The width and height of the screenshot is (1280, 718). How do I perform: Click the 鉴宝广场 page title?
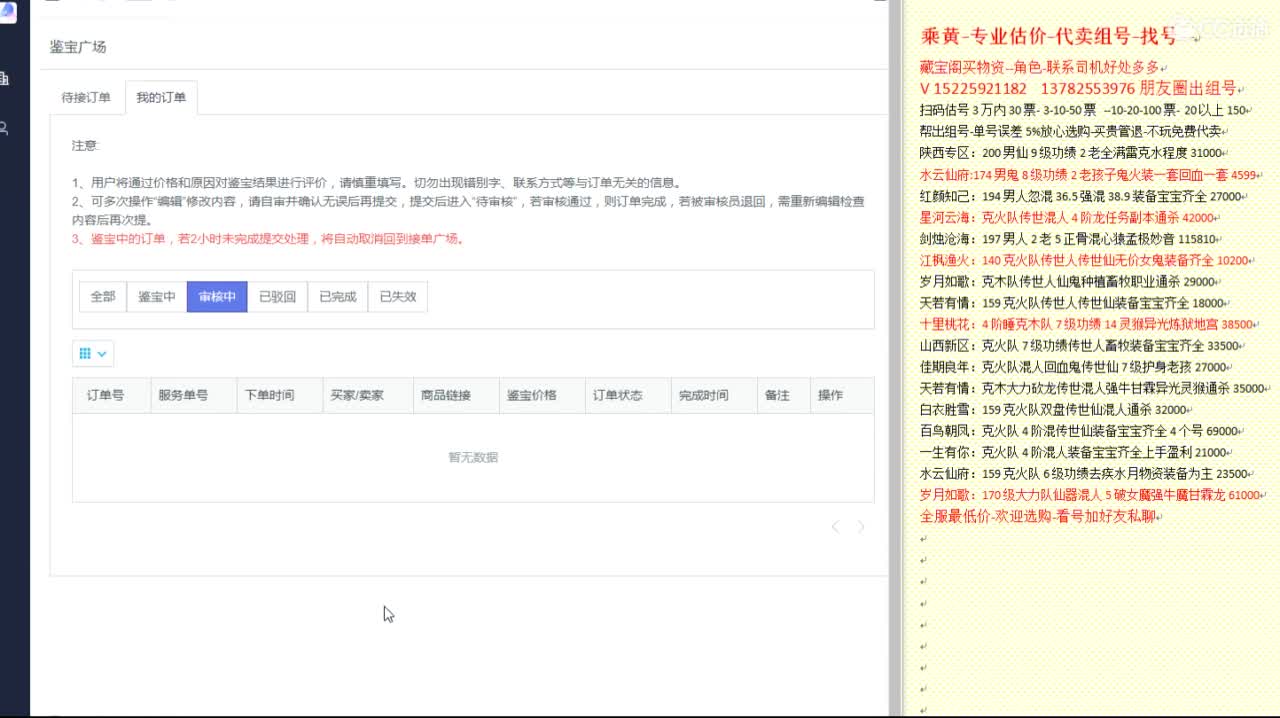coord(78,47)
